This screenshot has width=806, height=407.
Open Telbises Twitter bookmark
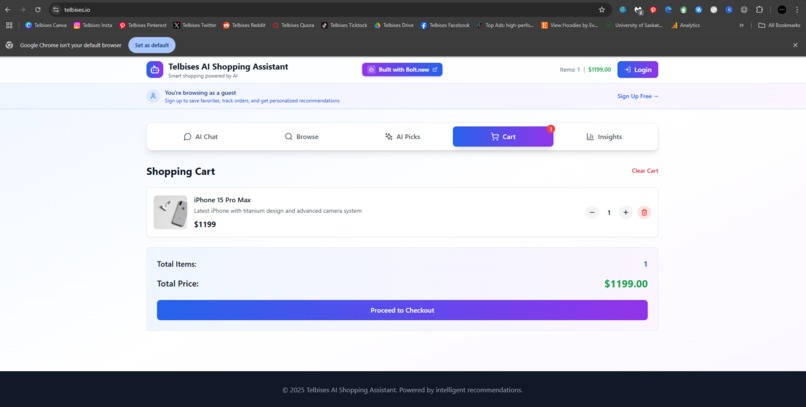(195, 25)
